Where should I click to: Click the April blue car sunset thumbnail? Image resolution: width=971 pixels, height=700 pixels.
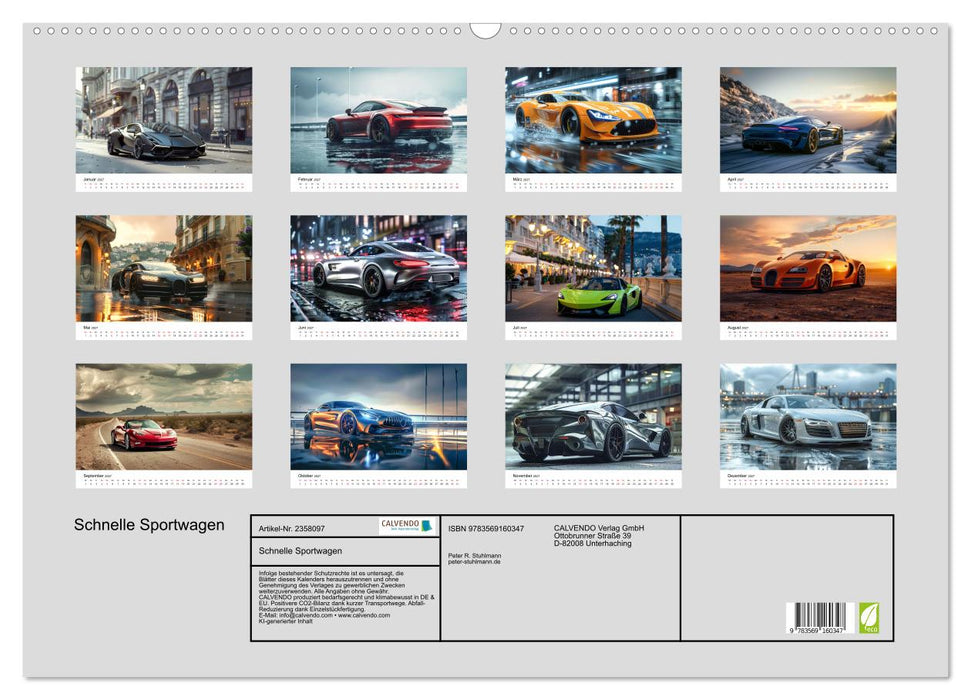tap(808, 120)
